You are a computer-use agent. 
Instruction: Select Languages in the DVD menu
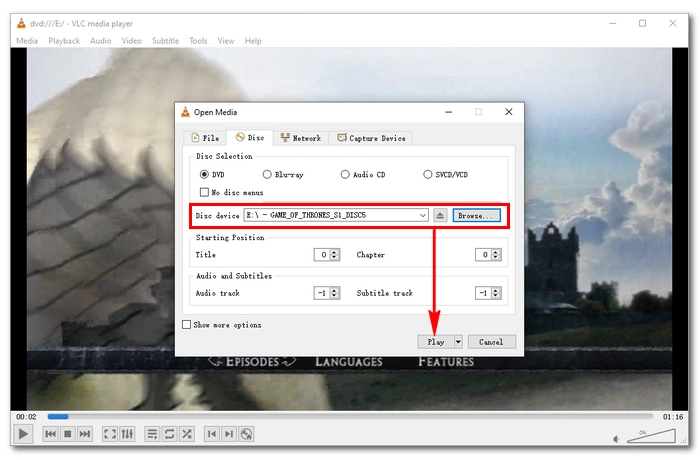349,362
